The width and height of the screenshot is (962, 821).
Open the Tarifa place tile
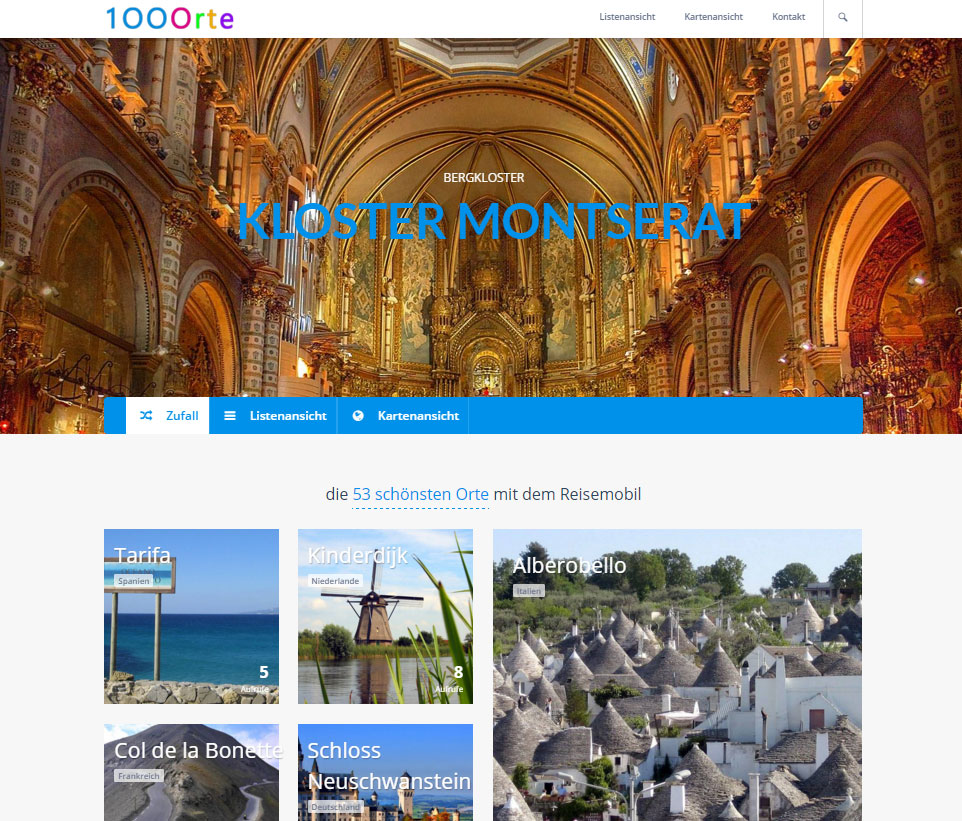point(191,616)
